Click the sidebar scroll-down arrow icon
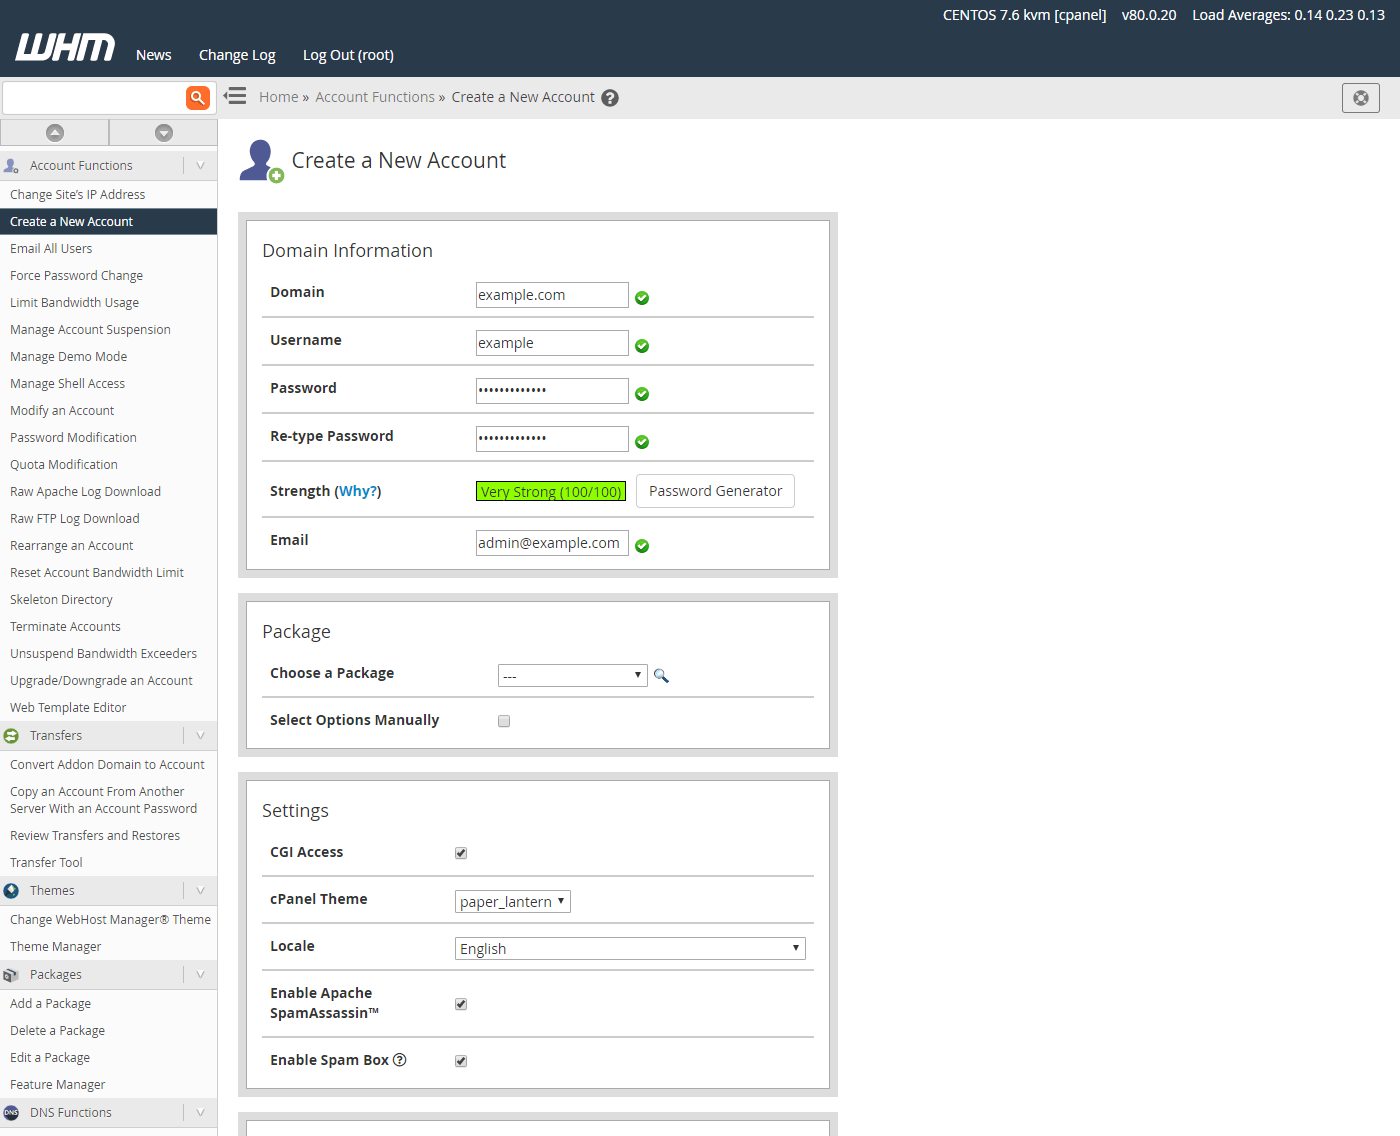1400x1136 pixels. pos(164,133)
